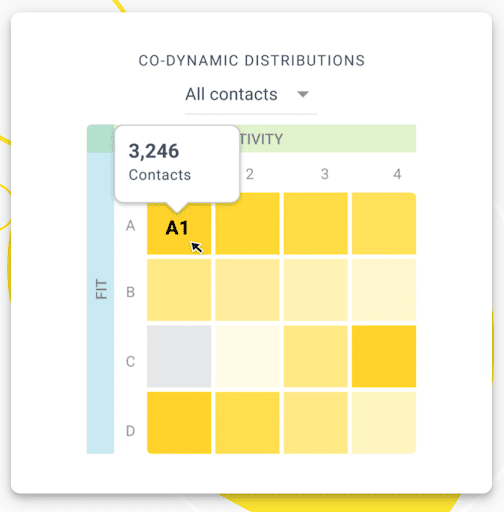Click the 3,246 Contacts tooltip
Viewport: 504px width, 512px height.
(177, 164)
